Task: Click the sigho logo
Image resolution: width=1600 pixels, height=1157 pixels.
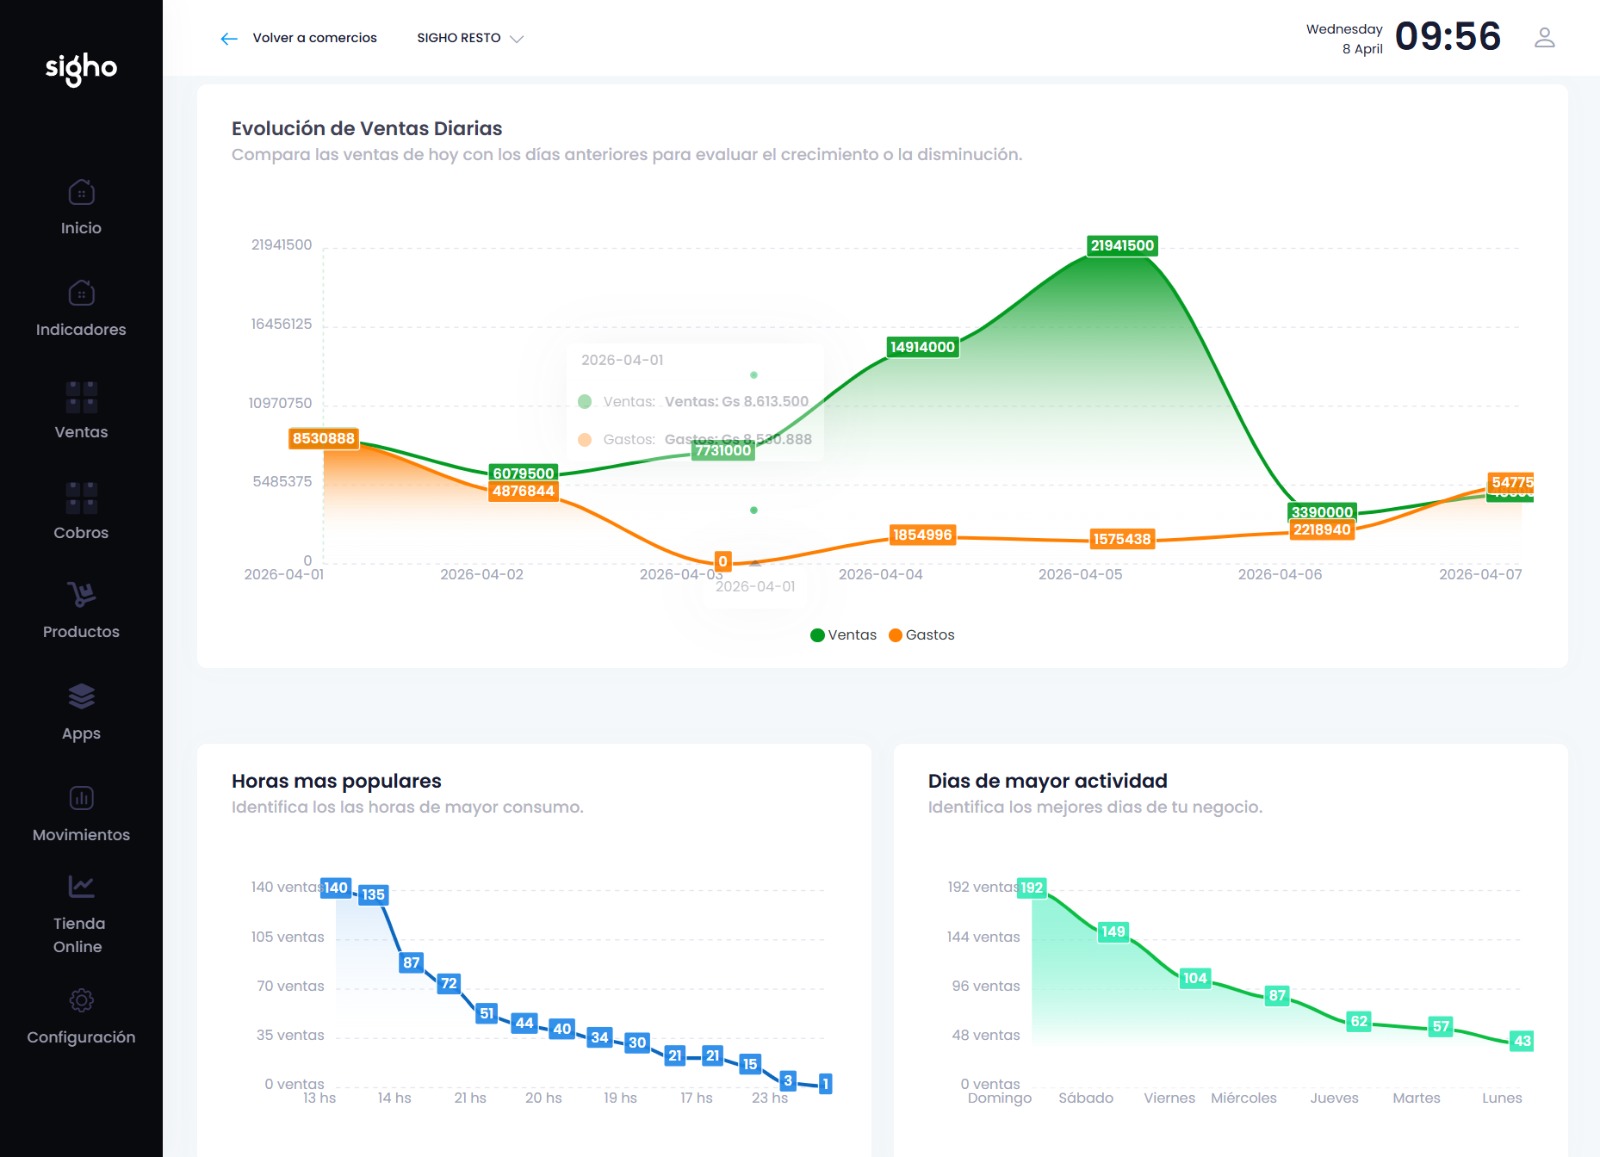Action: 81,68
